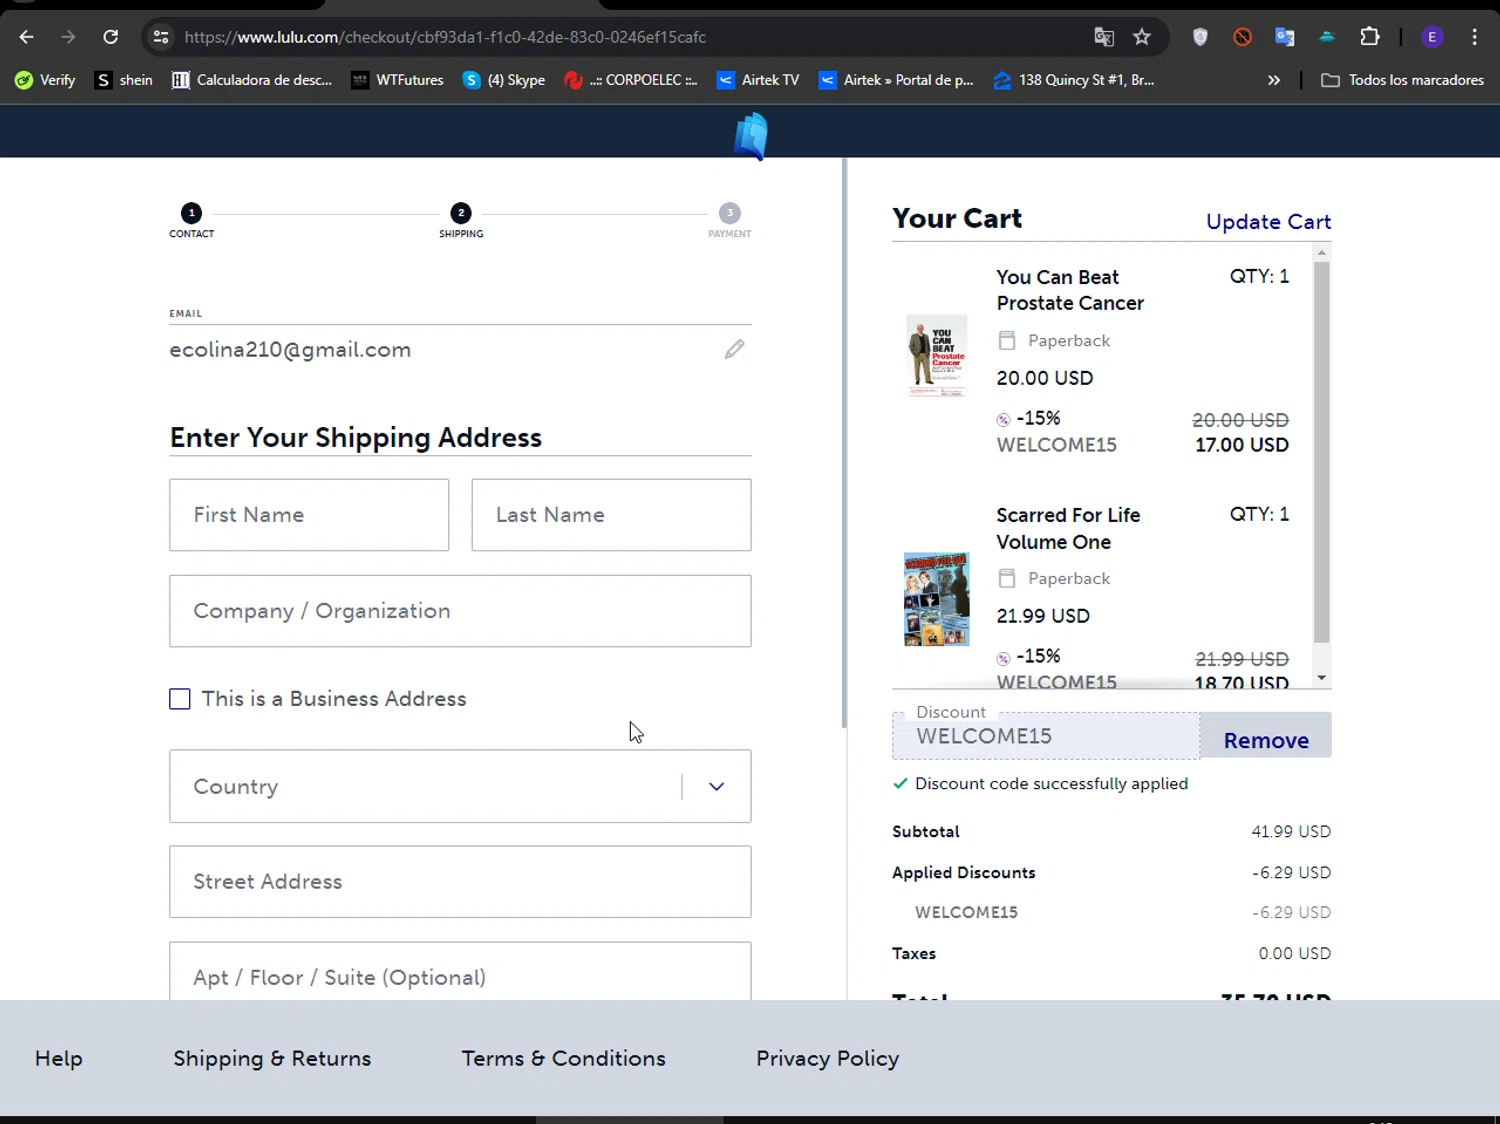
Task: Focus the First Name field
Action: click(309, 515)
